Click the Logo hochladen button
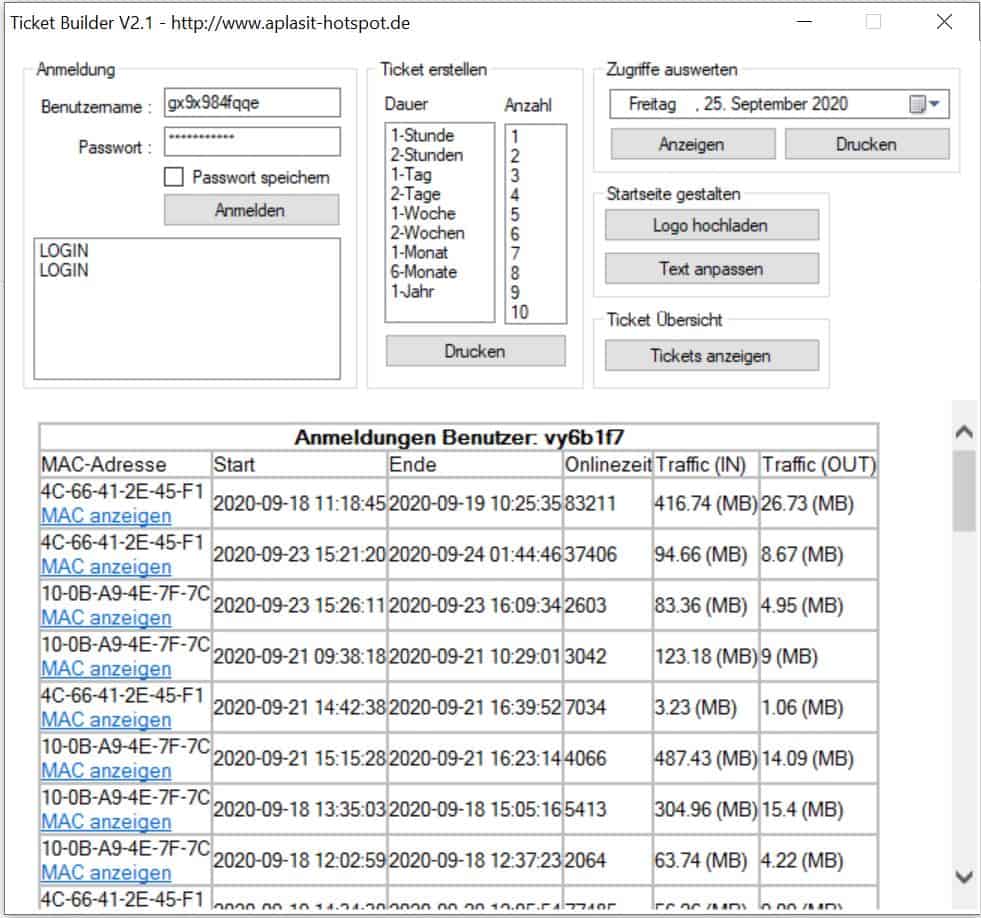 (x=712, y=225)
